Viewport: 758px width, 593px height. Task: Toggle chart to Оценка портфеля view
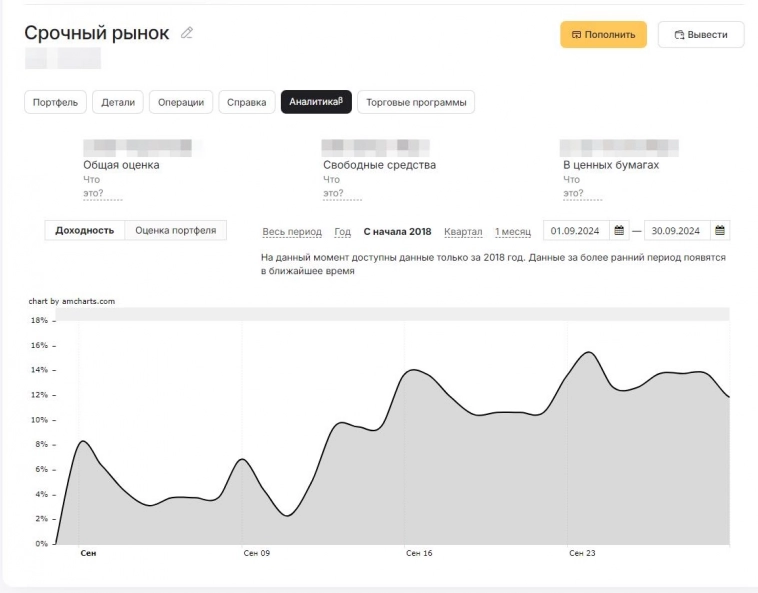175,230
